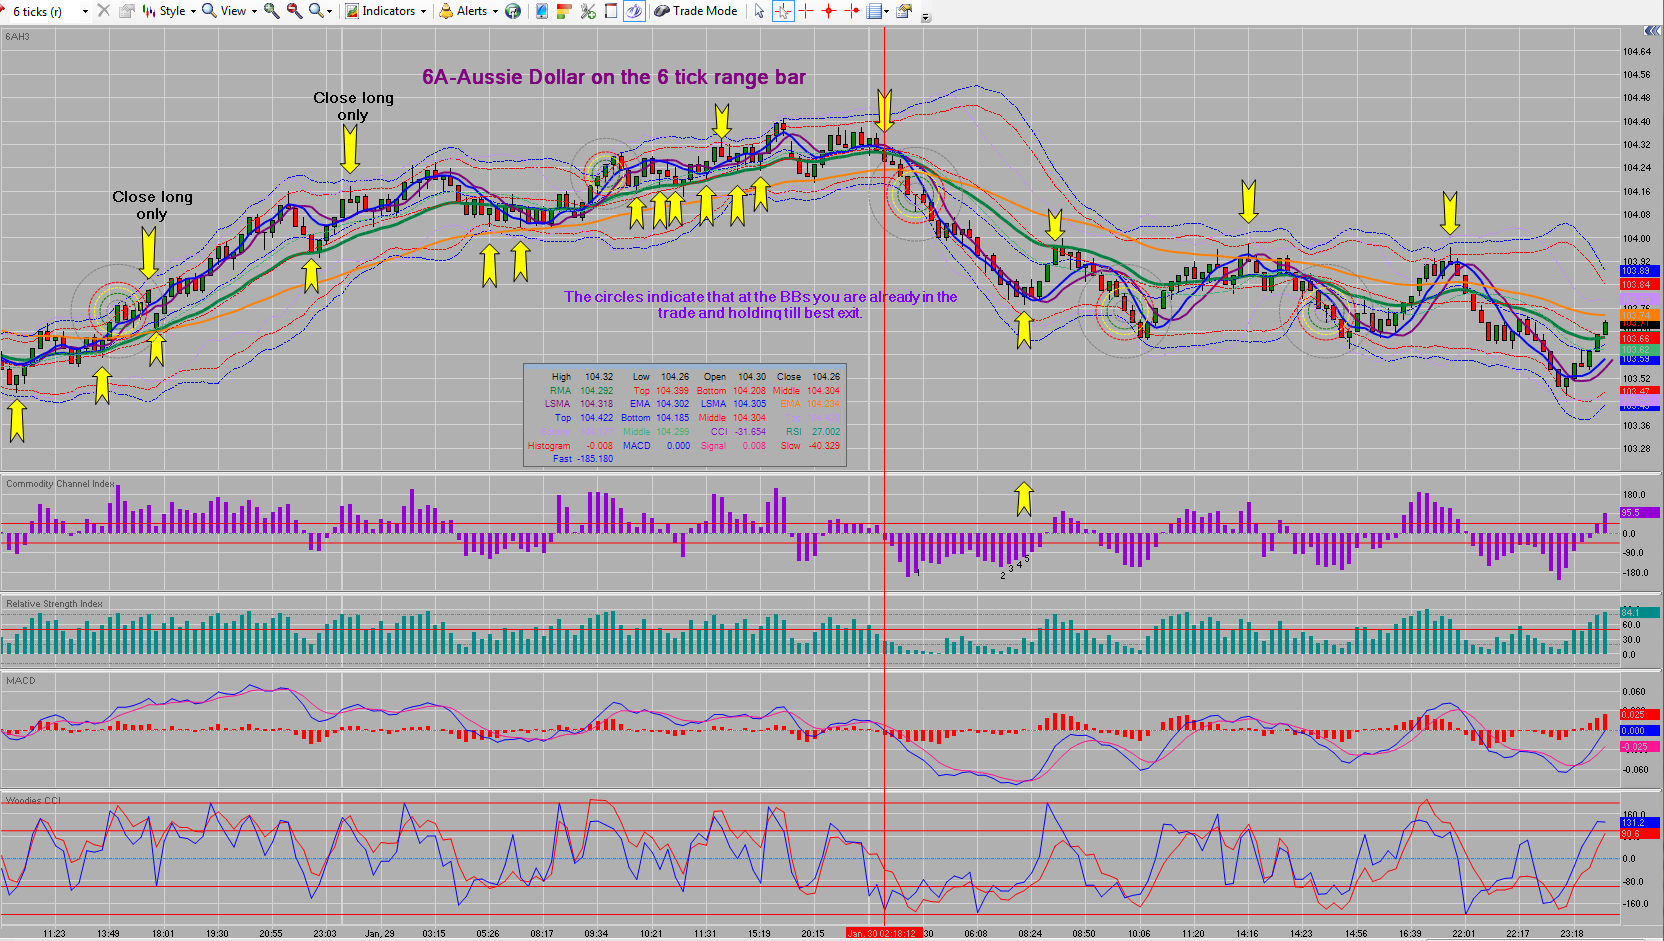
Task: Click the green globe refresh icon
Action: (x=513, y=11)
